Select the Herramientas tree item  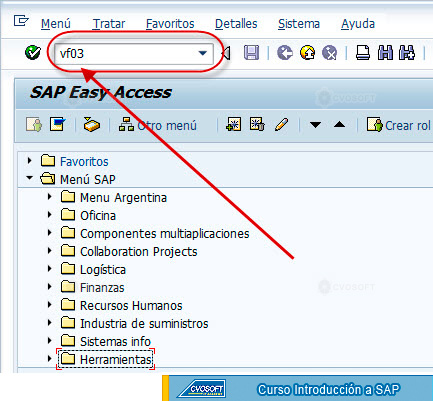point(116,360)
